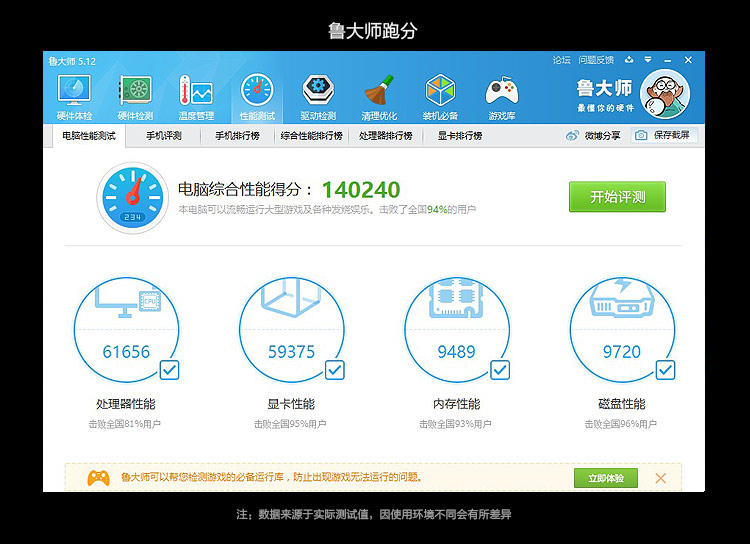Open 处理器排行榜 tab
The image size is (750, 544).
(x=386, y=136)
